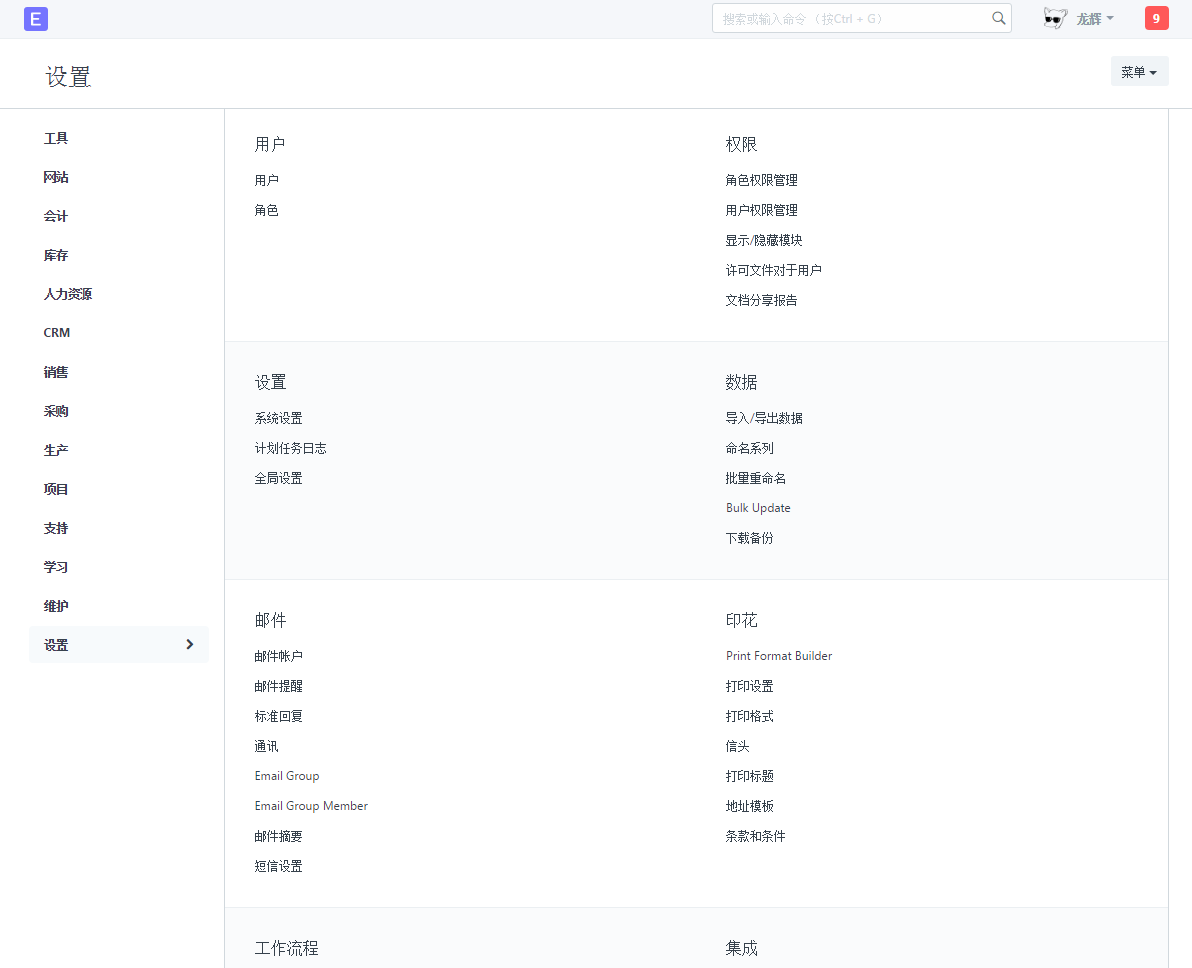Click the chevron arrow beside 设置 in sidebar

[190, 645]
